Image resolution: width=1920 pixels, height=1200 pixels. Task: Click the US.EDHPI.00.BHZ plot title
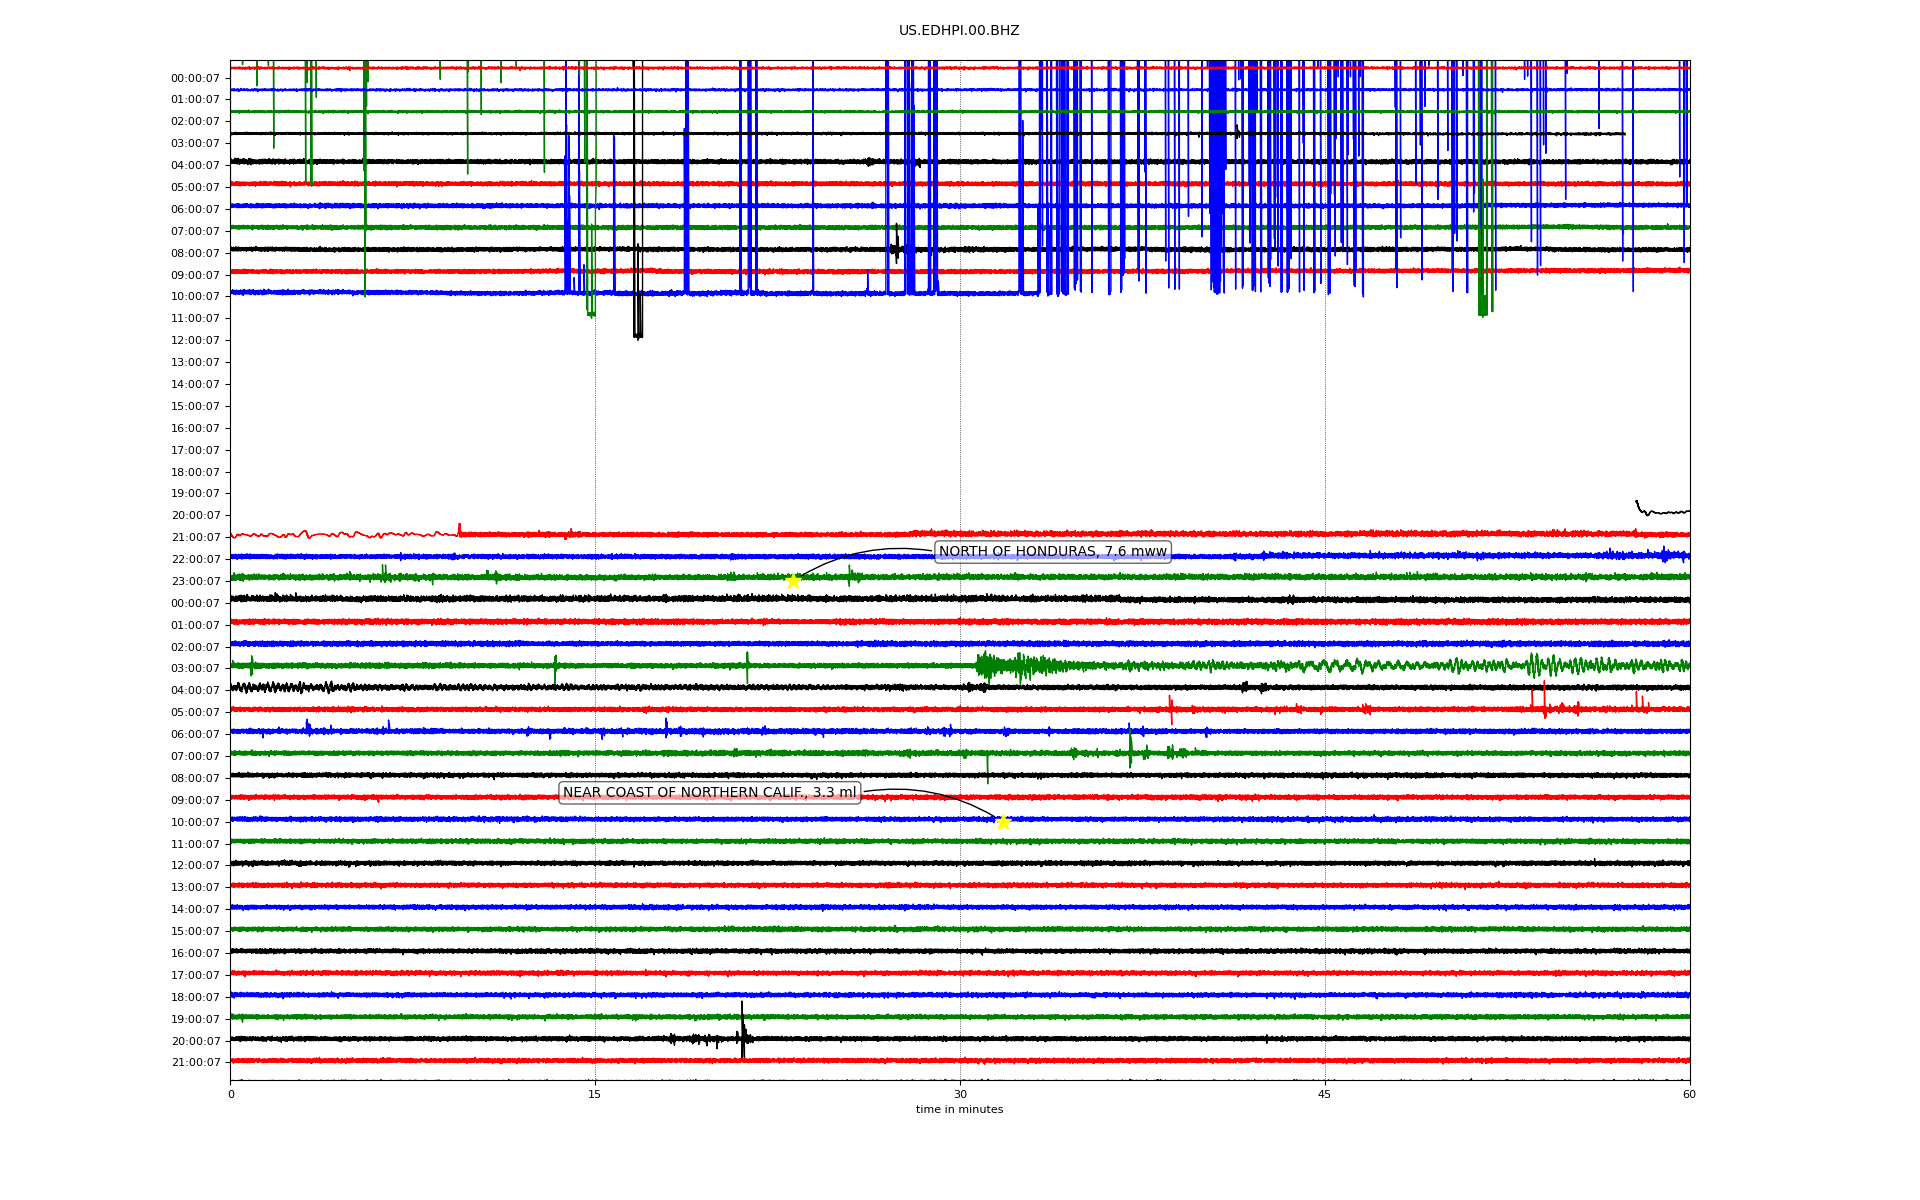click(x=959, y=31)
